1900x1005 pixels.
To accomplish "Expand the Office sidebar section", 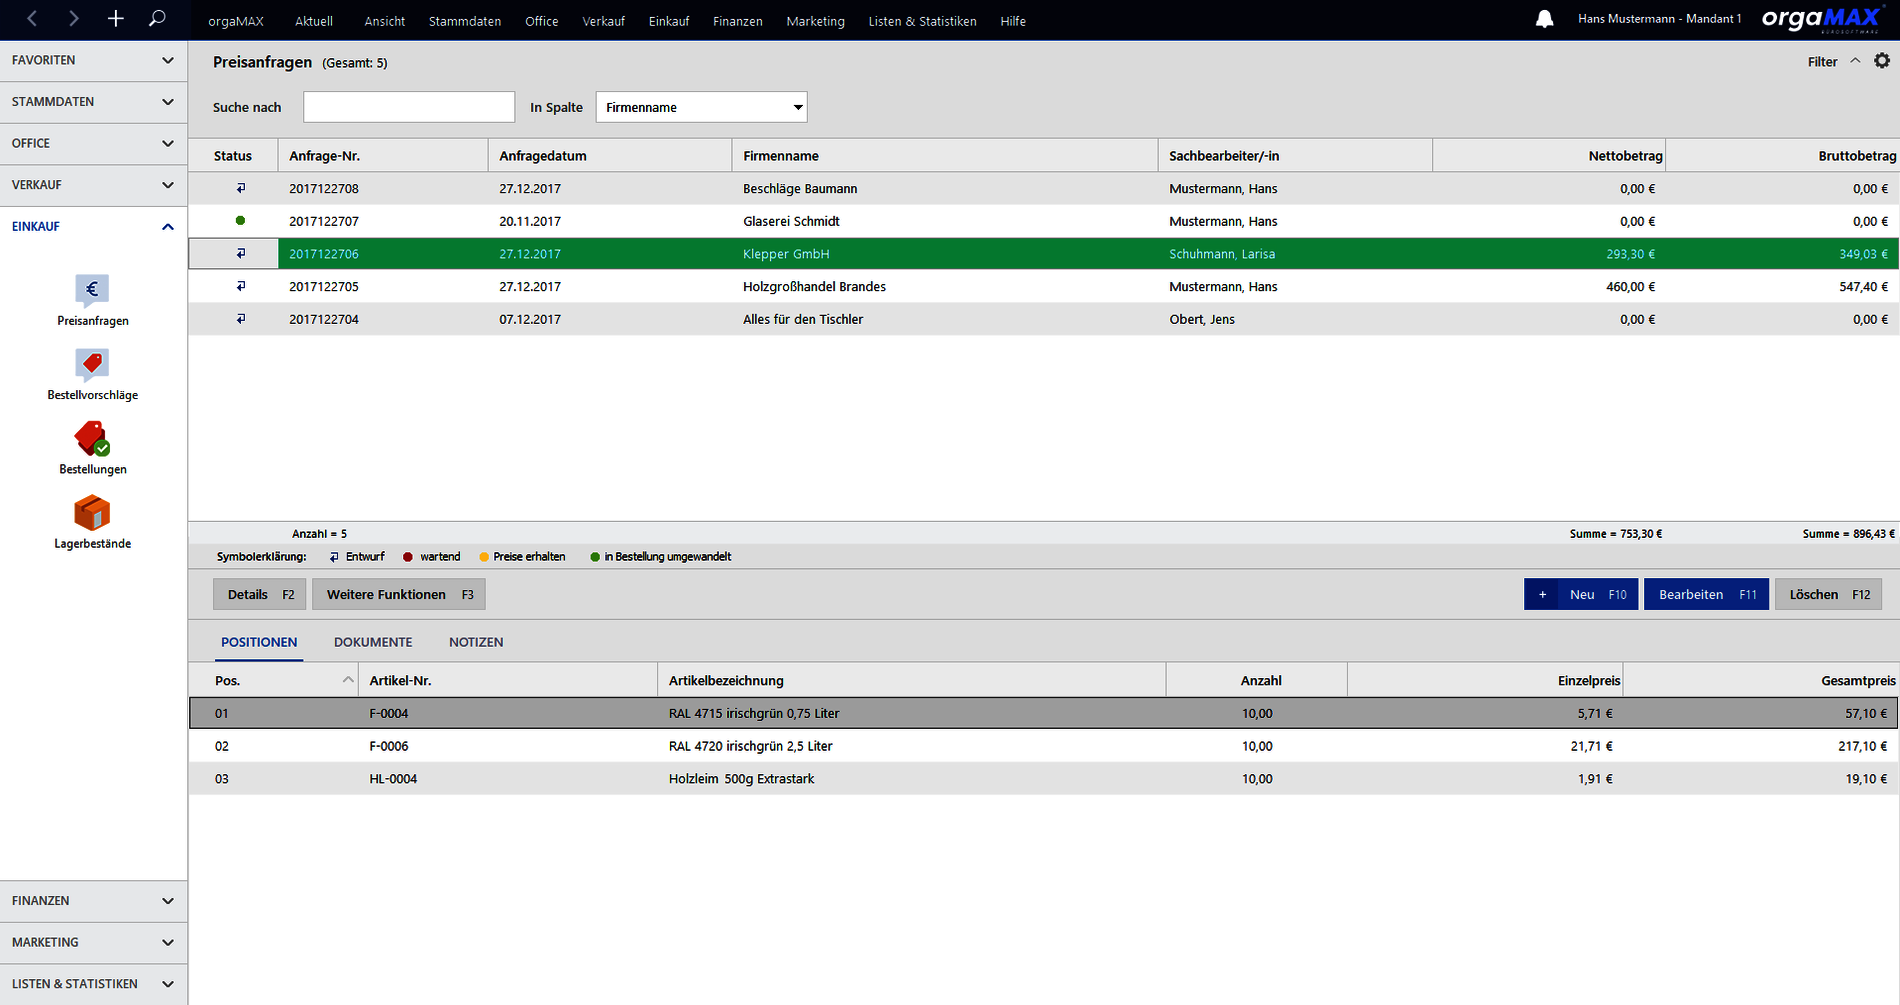I will click(93, 143).
